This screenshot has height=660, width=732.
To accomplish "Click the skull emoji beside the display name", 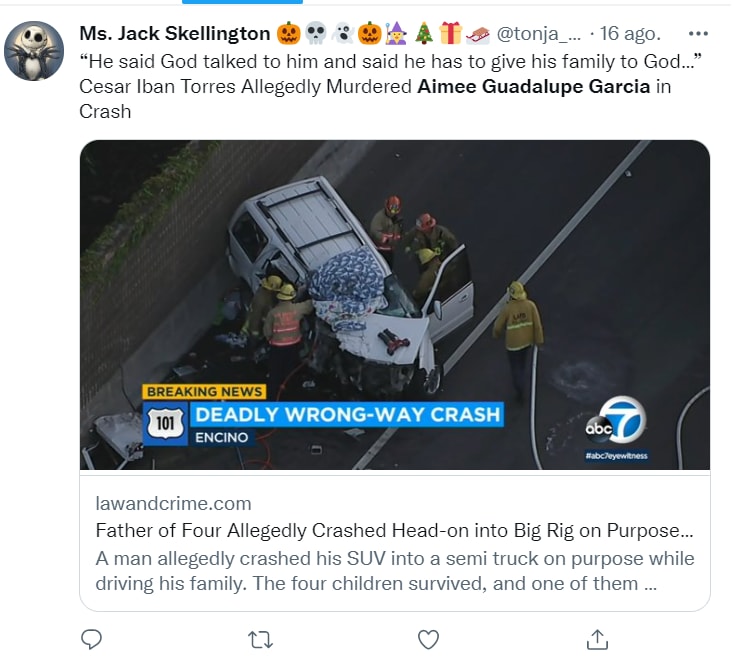I will [x=316, y=34].
